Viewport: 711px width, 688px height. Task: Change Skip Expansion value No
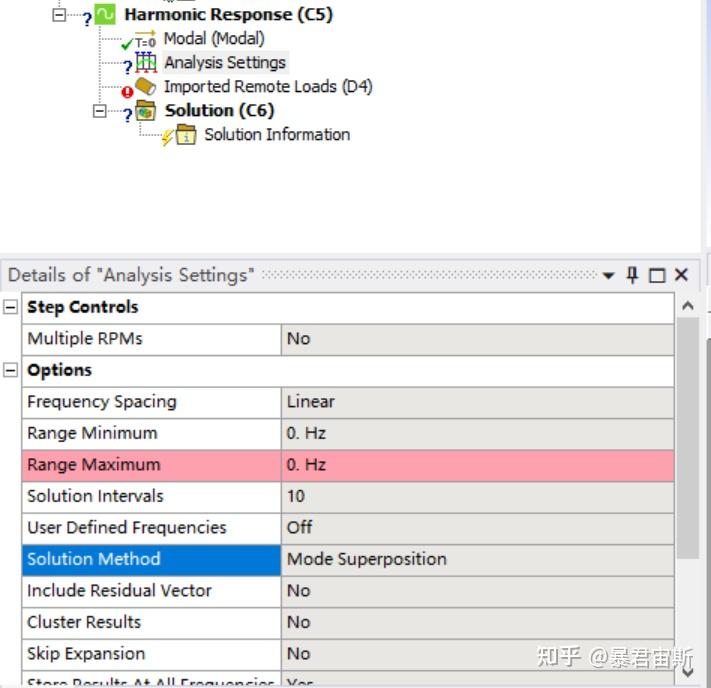pyautogui.click(x=477, y=654)
